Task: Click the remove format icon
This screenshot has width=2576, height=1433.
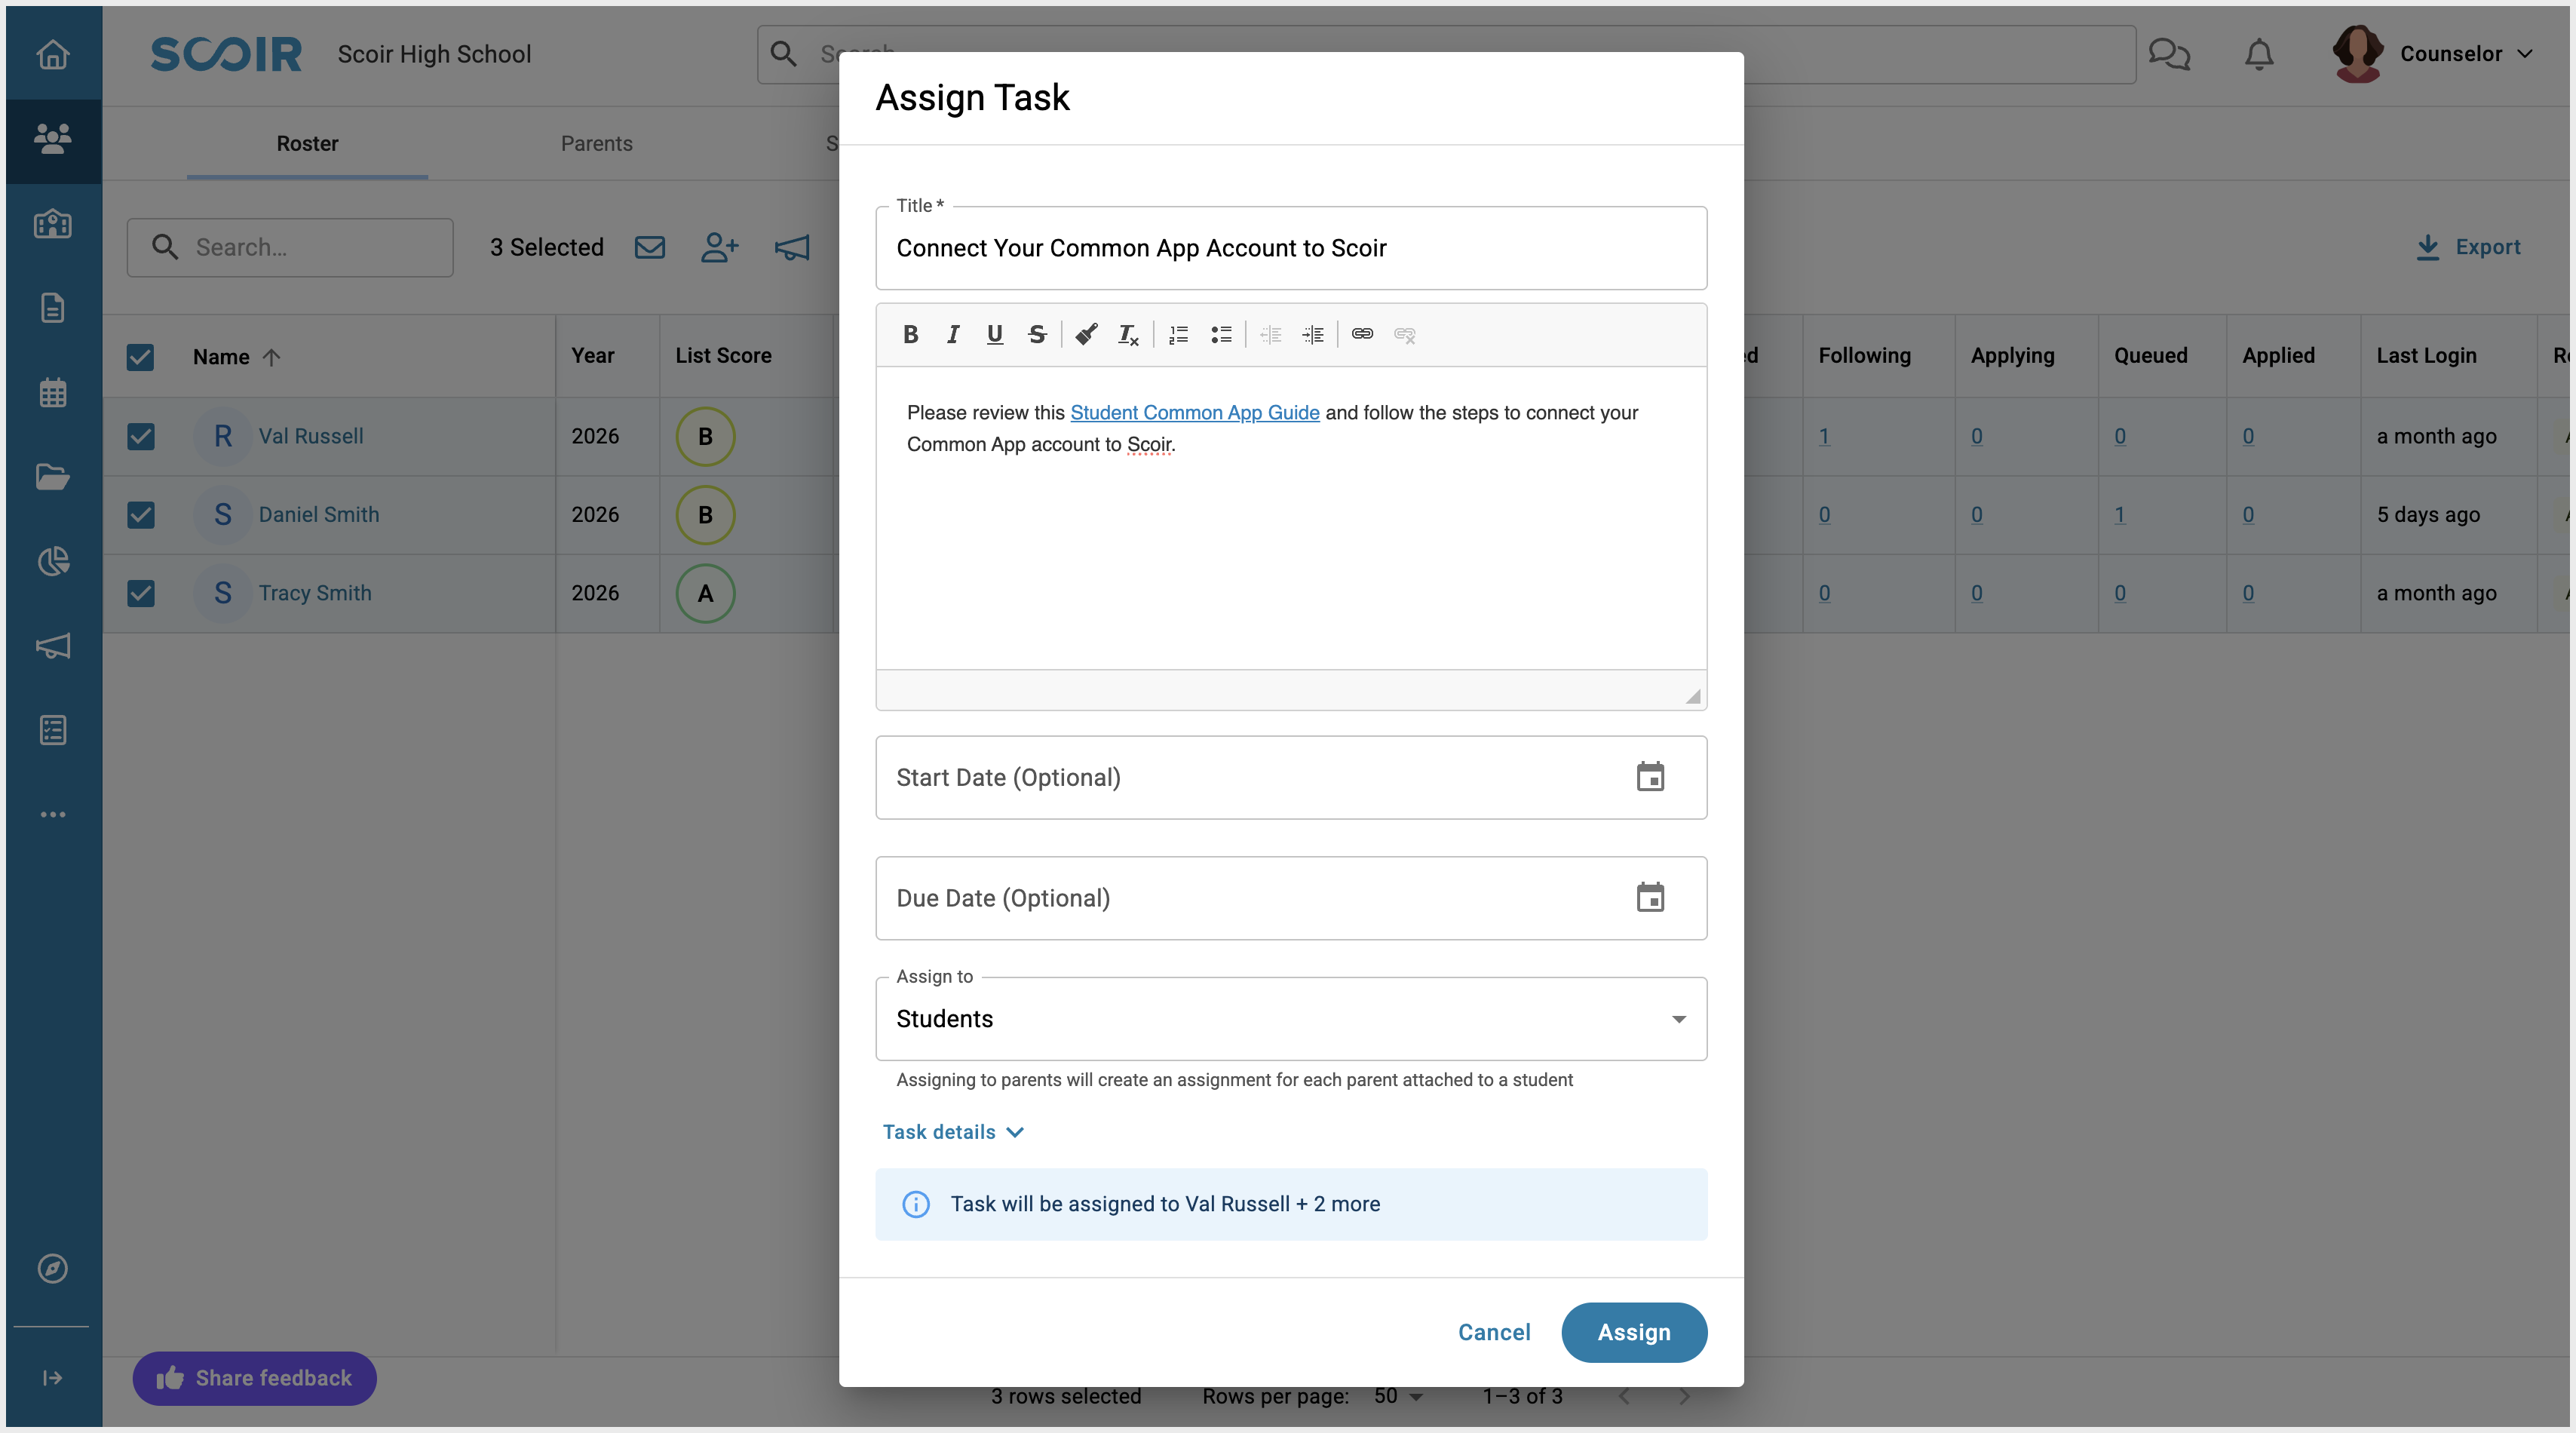Action: click(x=1128, y=334)
